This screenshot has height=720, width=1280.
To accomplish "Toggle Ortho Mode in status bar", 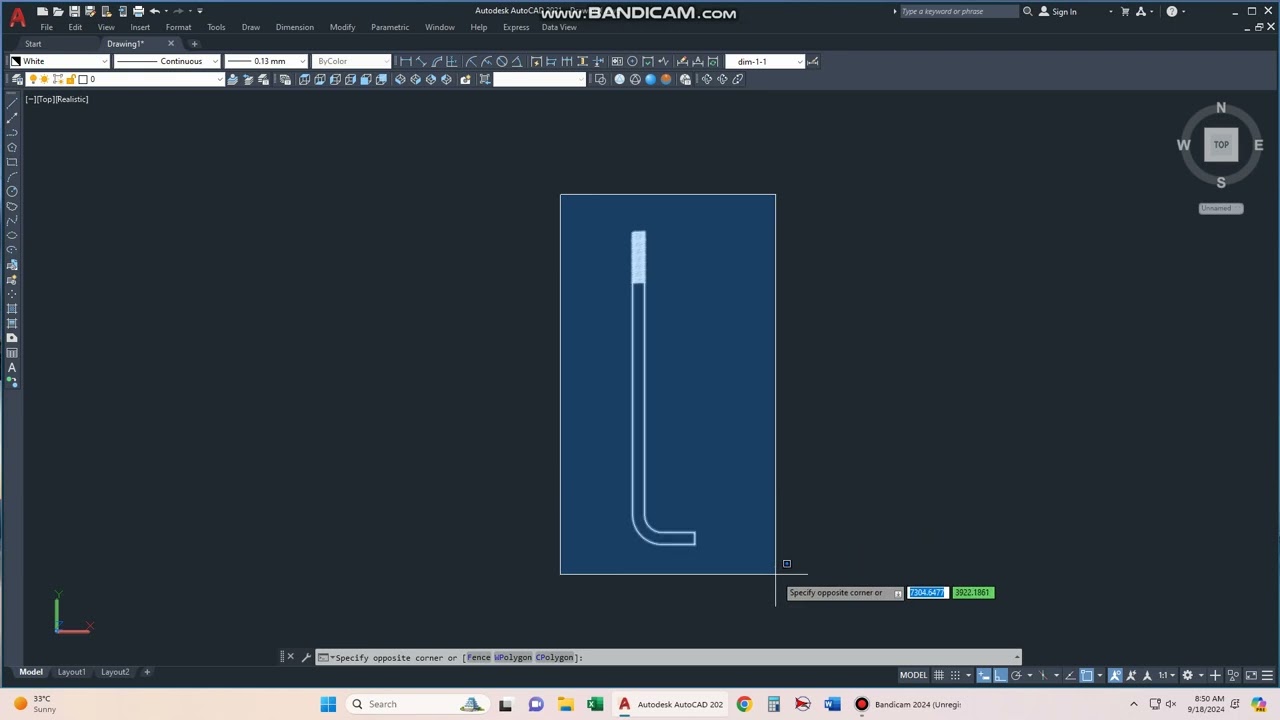I will (x=1000, y=675).
